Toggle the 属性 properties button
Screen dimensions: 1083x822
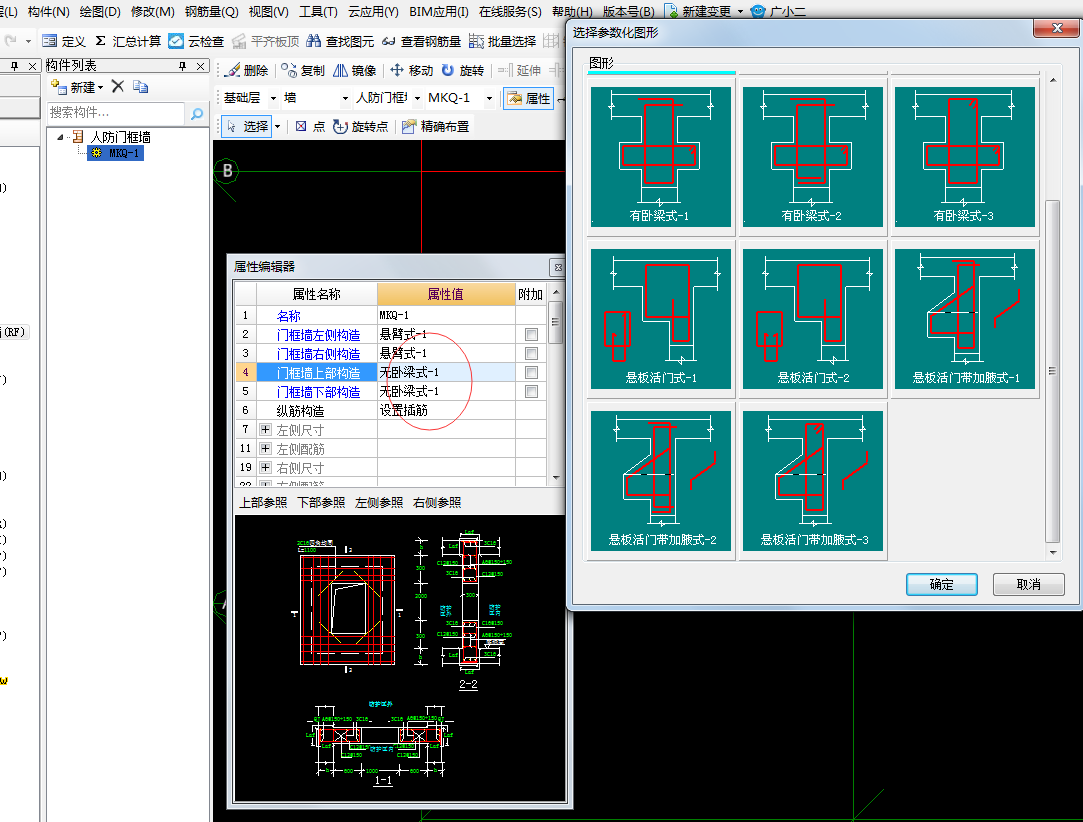click(x=529, y=99)
